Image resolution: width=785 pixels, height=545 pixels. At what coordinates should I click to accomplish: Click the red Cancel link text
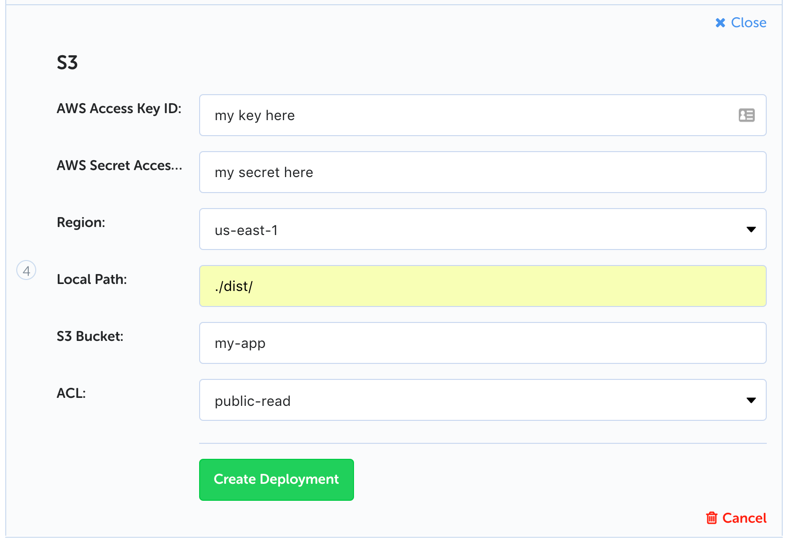[x=744, y=518]
